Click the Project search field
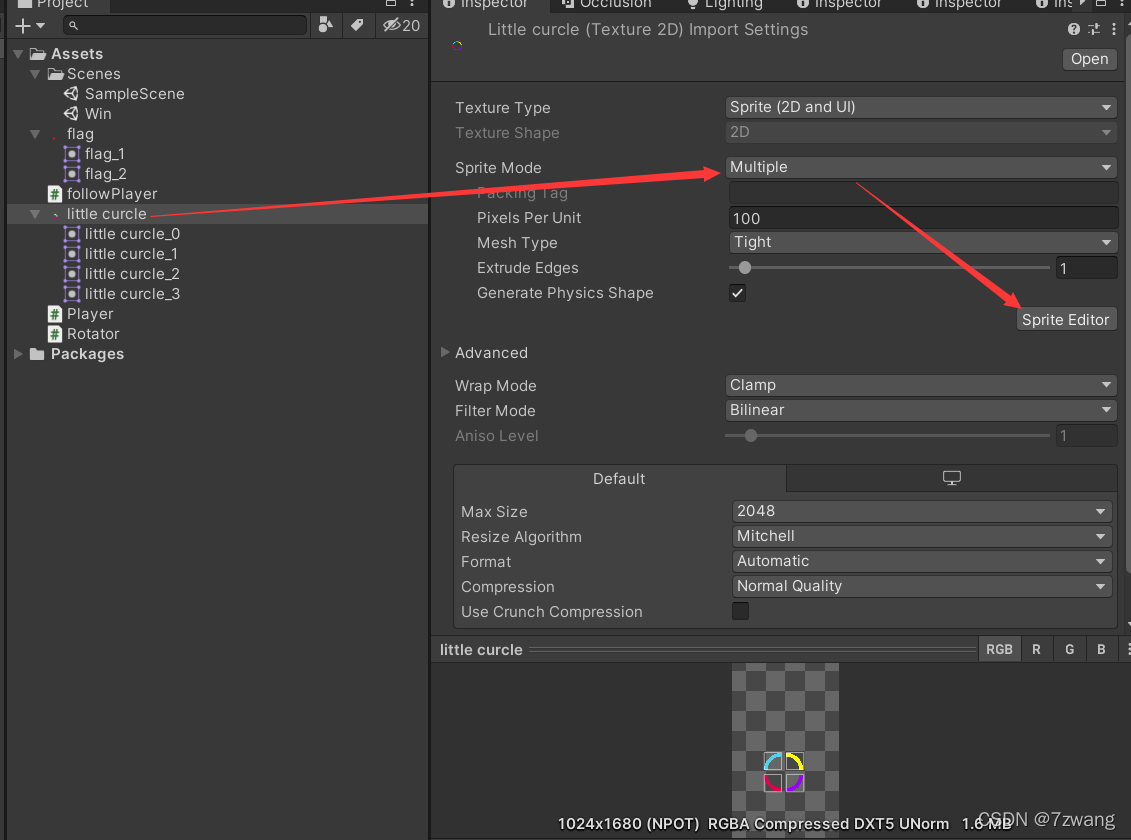The width and height of the screenshot is (1131, 840). [x=185, y=25]
